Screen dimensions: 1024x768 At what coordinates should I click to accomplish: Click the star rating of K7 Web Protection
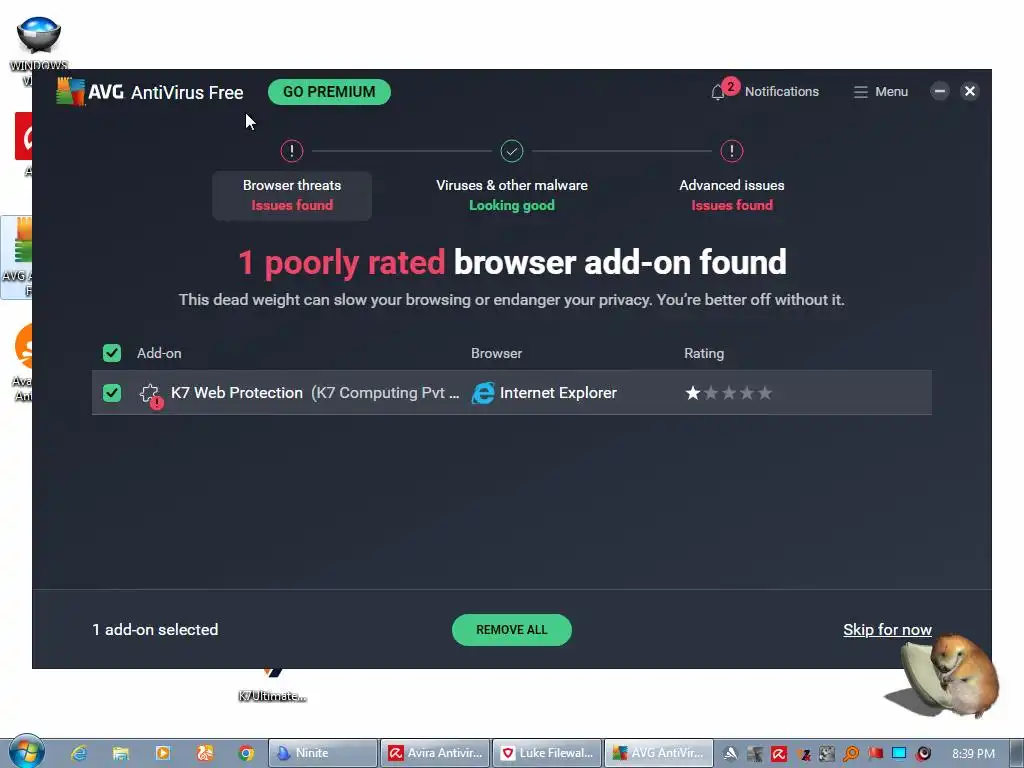pyautogui.click(x=729, y=393)
